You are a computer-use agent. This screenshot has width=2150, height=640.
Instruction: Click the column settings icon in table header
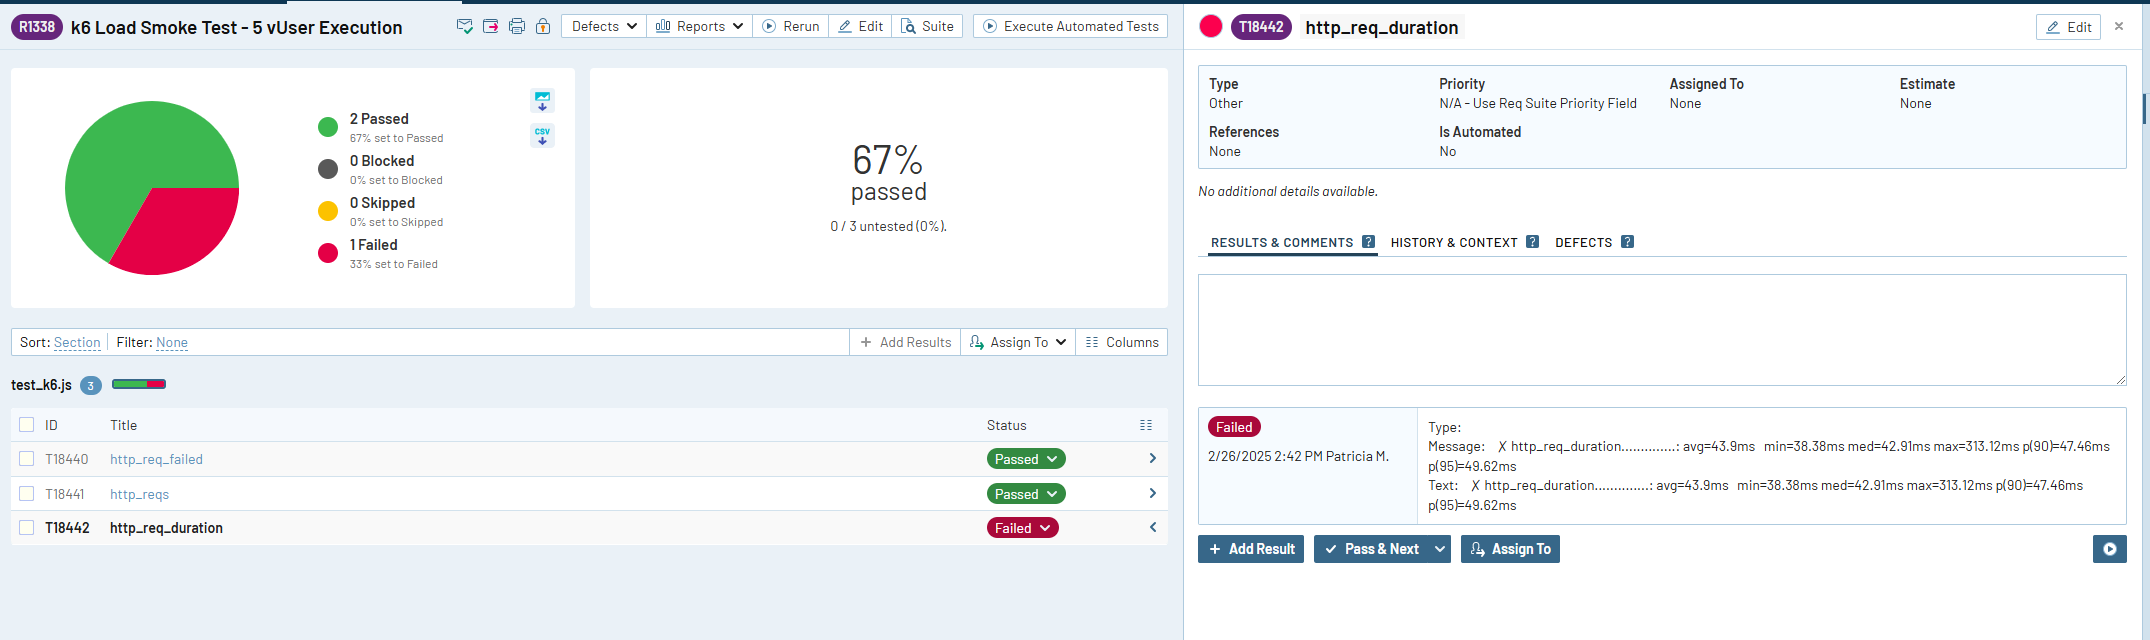(x=1146, y=425)
